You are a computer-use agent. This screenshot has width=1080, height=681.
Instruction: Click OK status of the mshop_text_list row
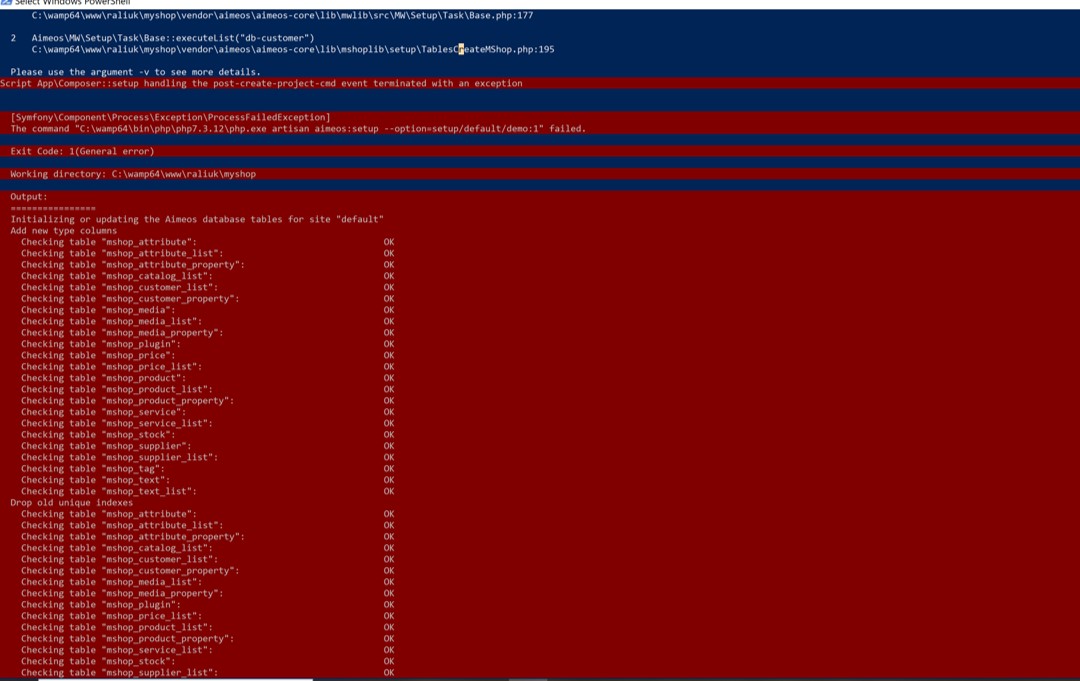tap(389, 492)
